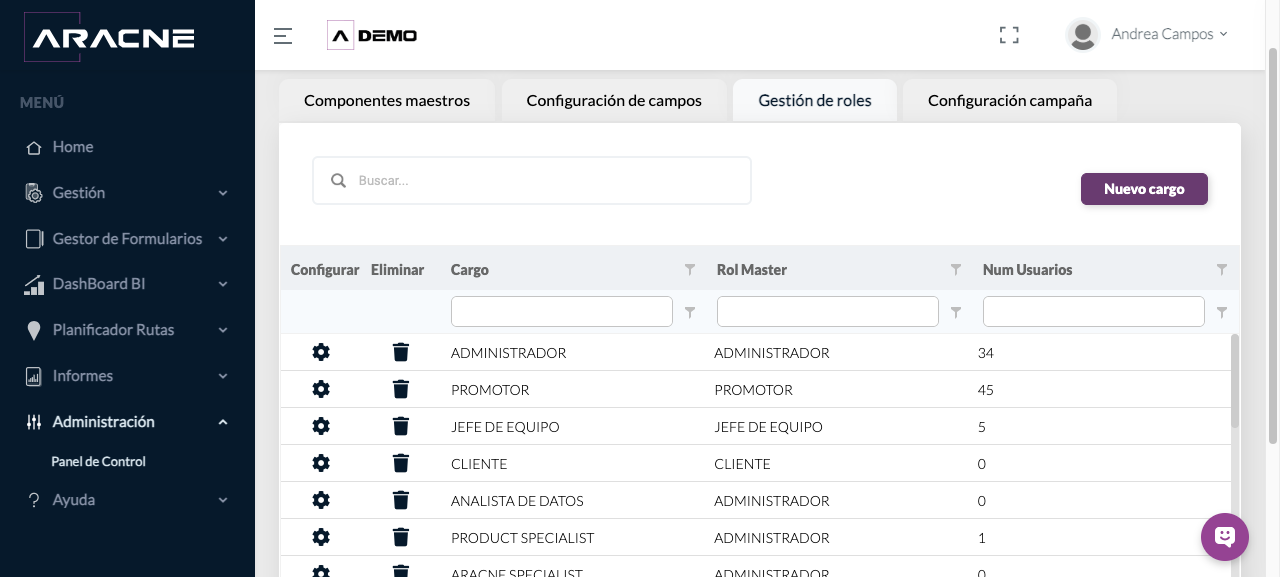Expand Gestor de Formularios menu
This screenshot has height=577, width=1280.
coord(127,239)
